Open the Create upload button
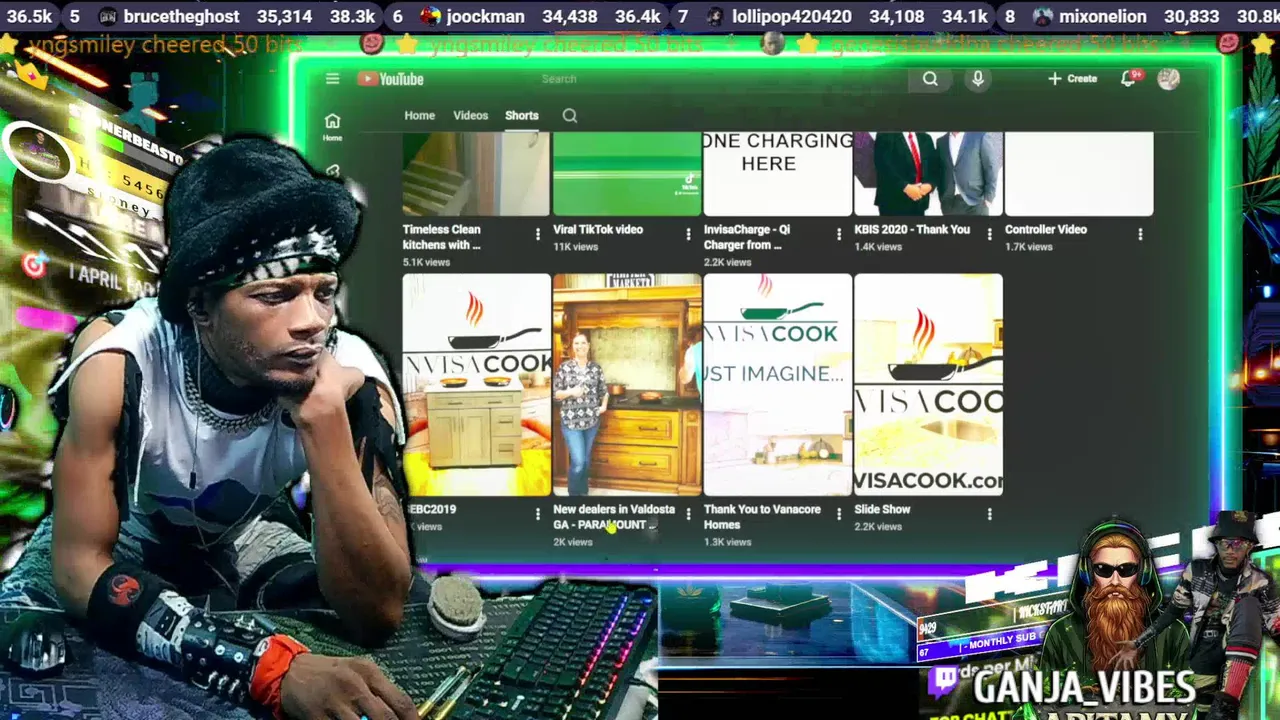 coord(1072,79)
